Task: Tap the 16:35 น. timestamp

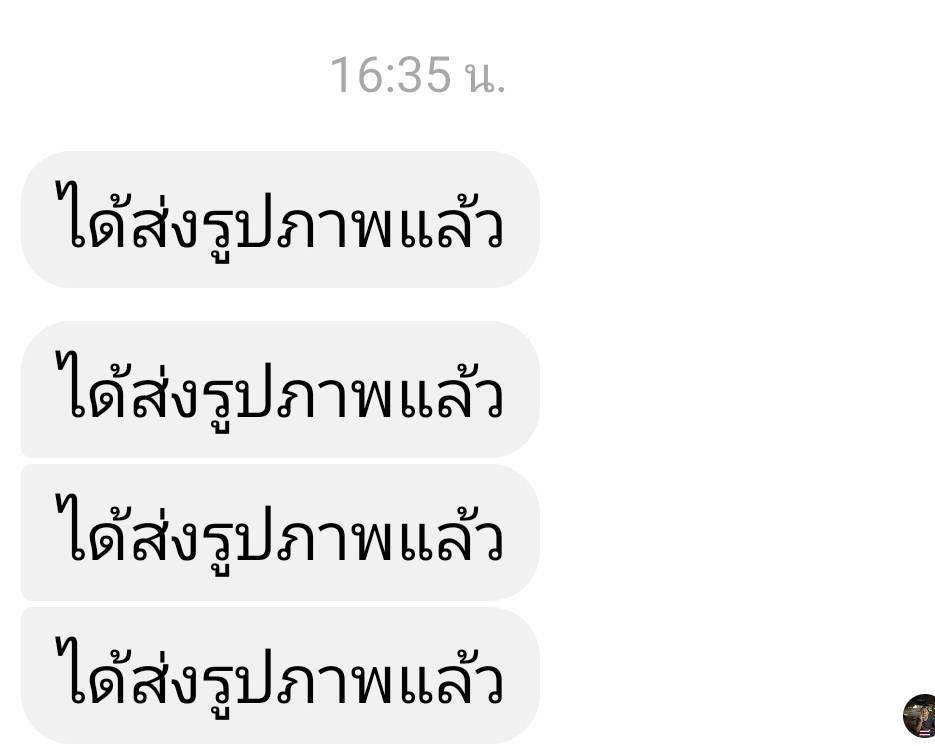Action: 418,75
